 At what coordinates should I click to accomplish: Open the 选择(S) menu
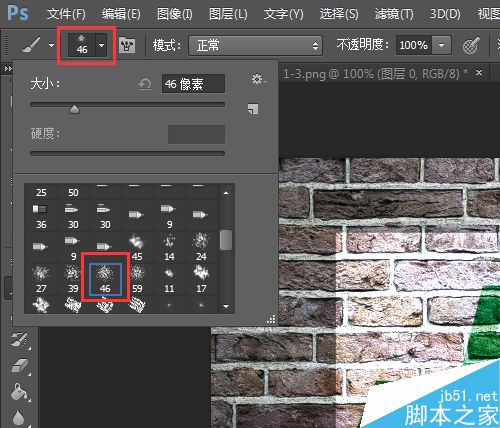point(339,14)
